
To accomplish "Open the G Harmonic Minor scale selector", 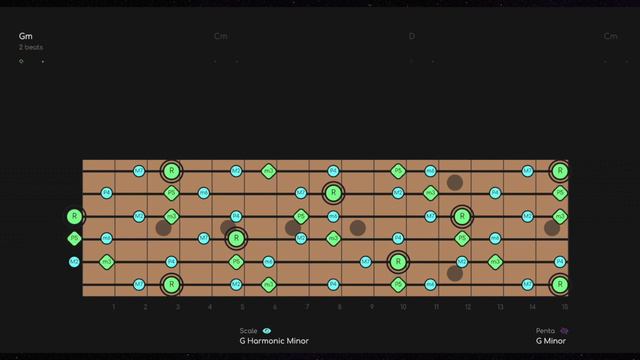I will pos(274,341).
